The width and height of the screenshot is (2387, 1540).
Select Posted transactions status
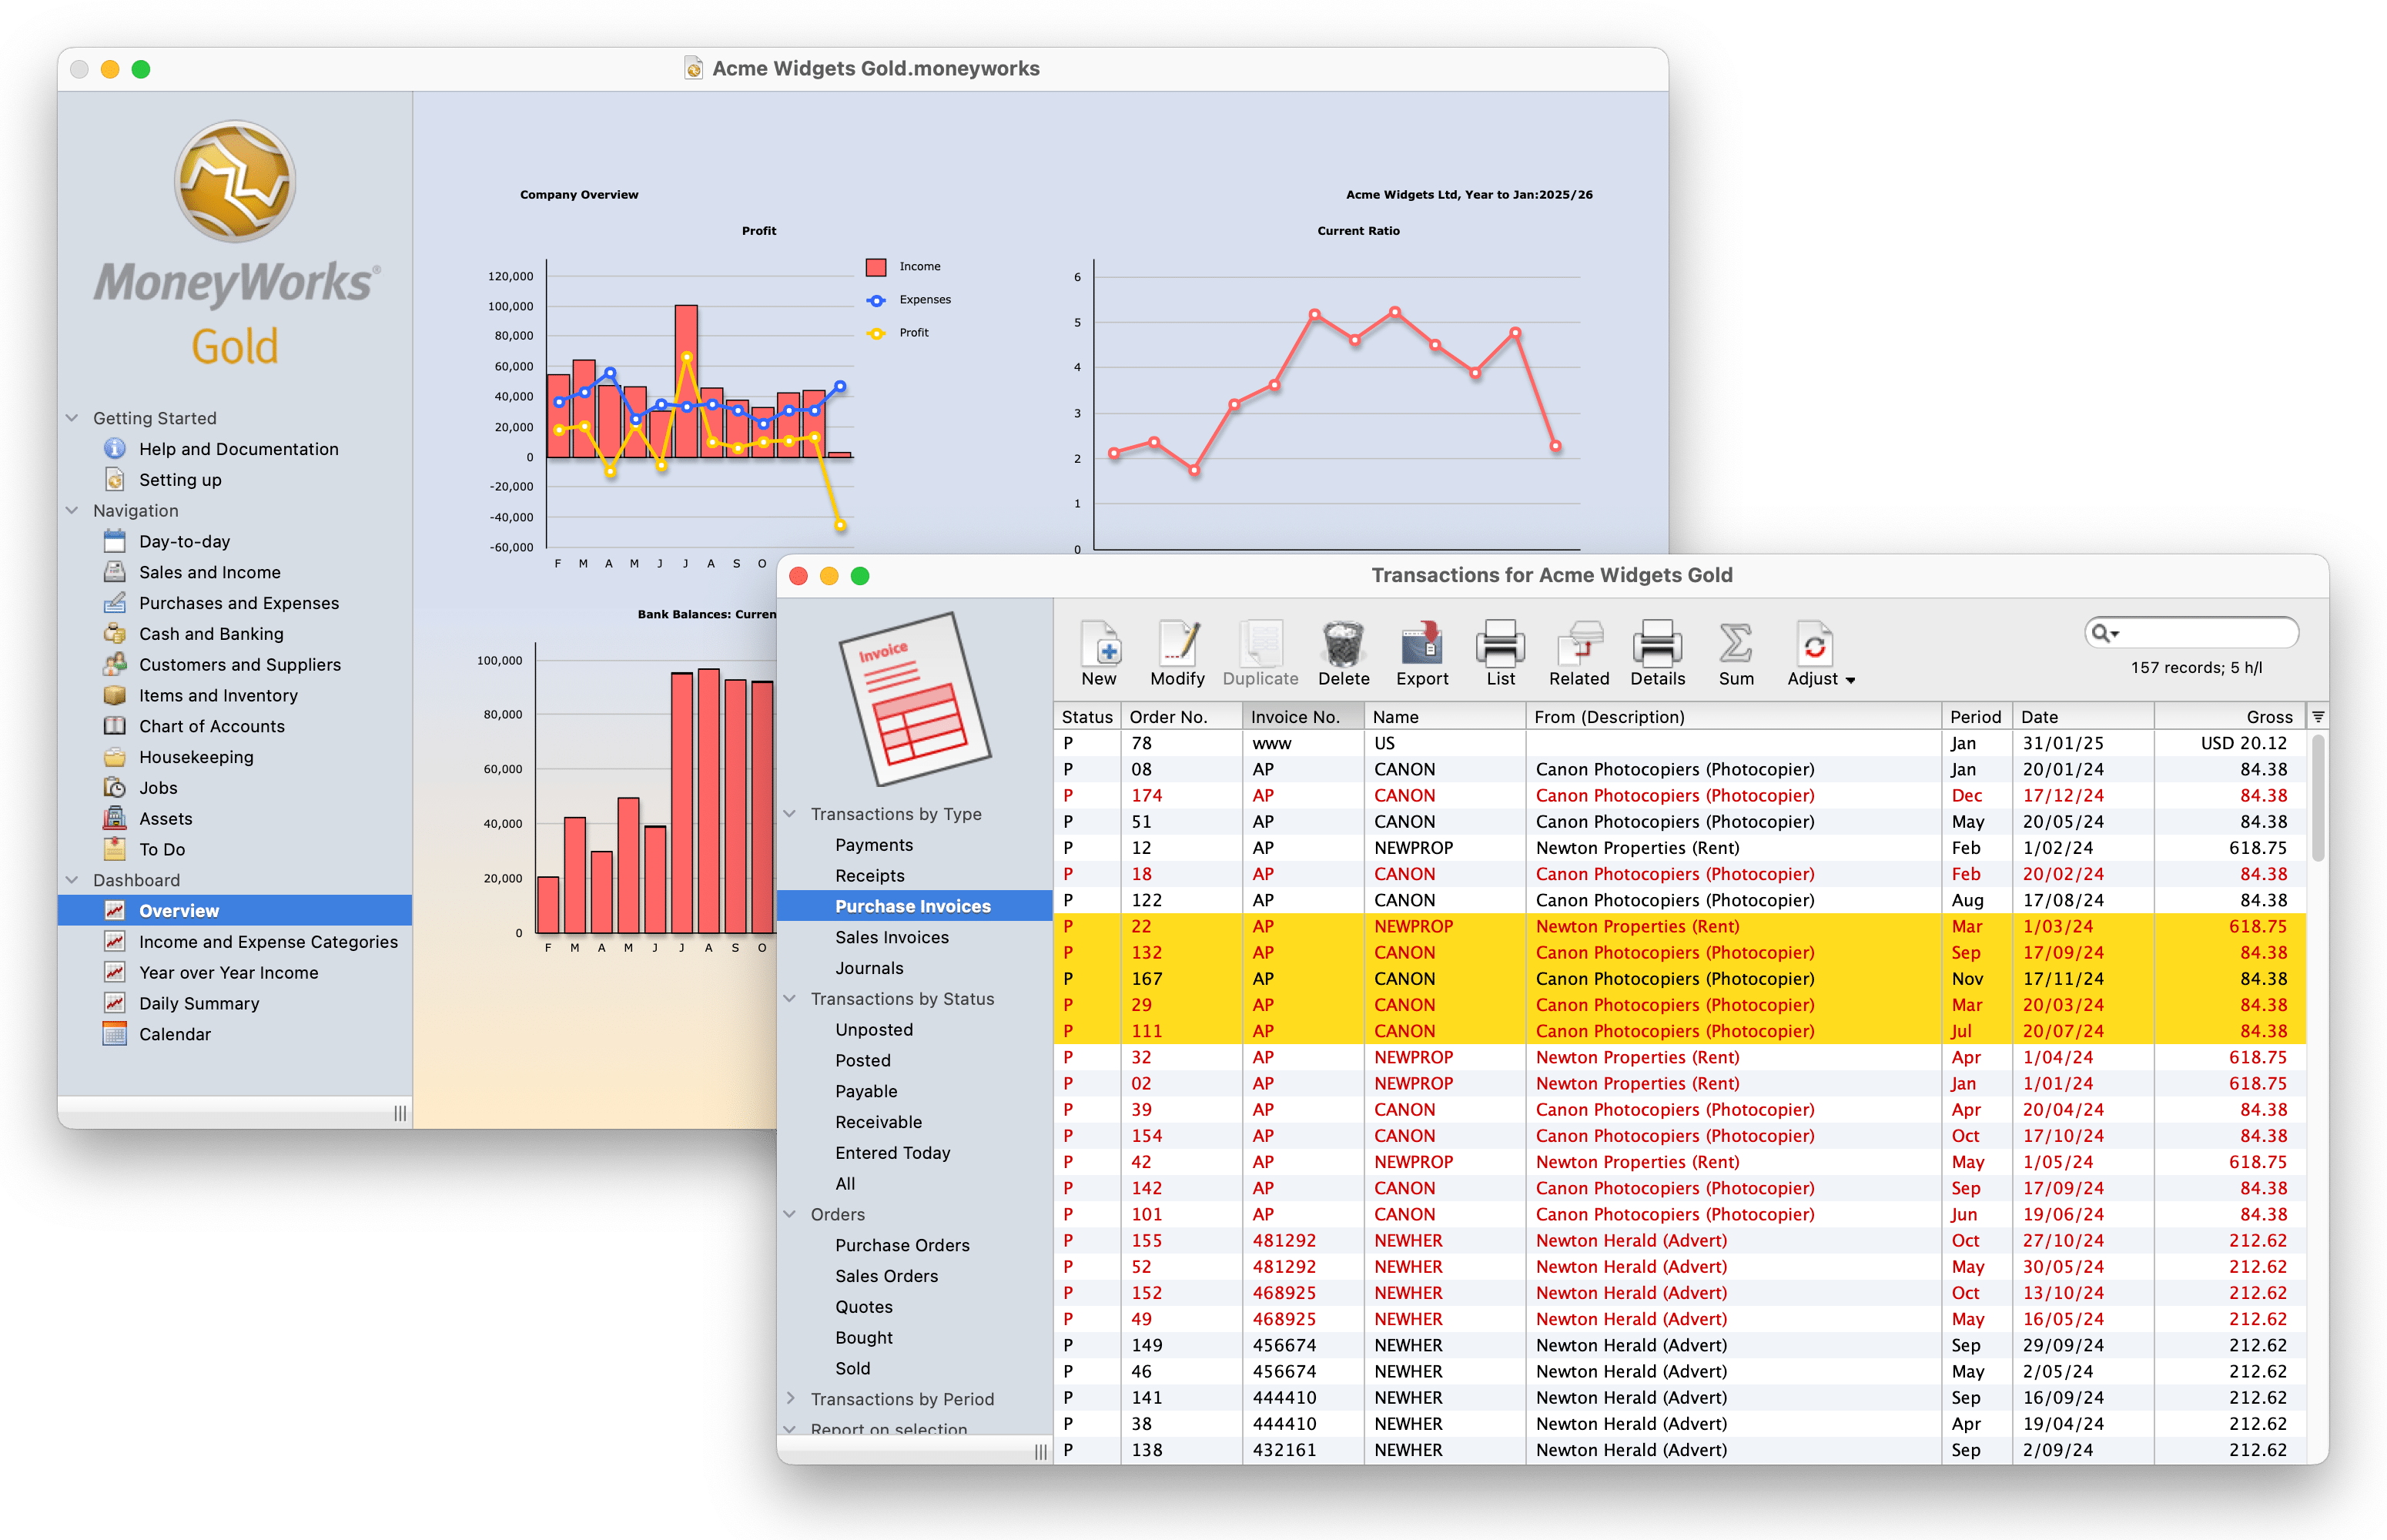[863, 1061]
